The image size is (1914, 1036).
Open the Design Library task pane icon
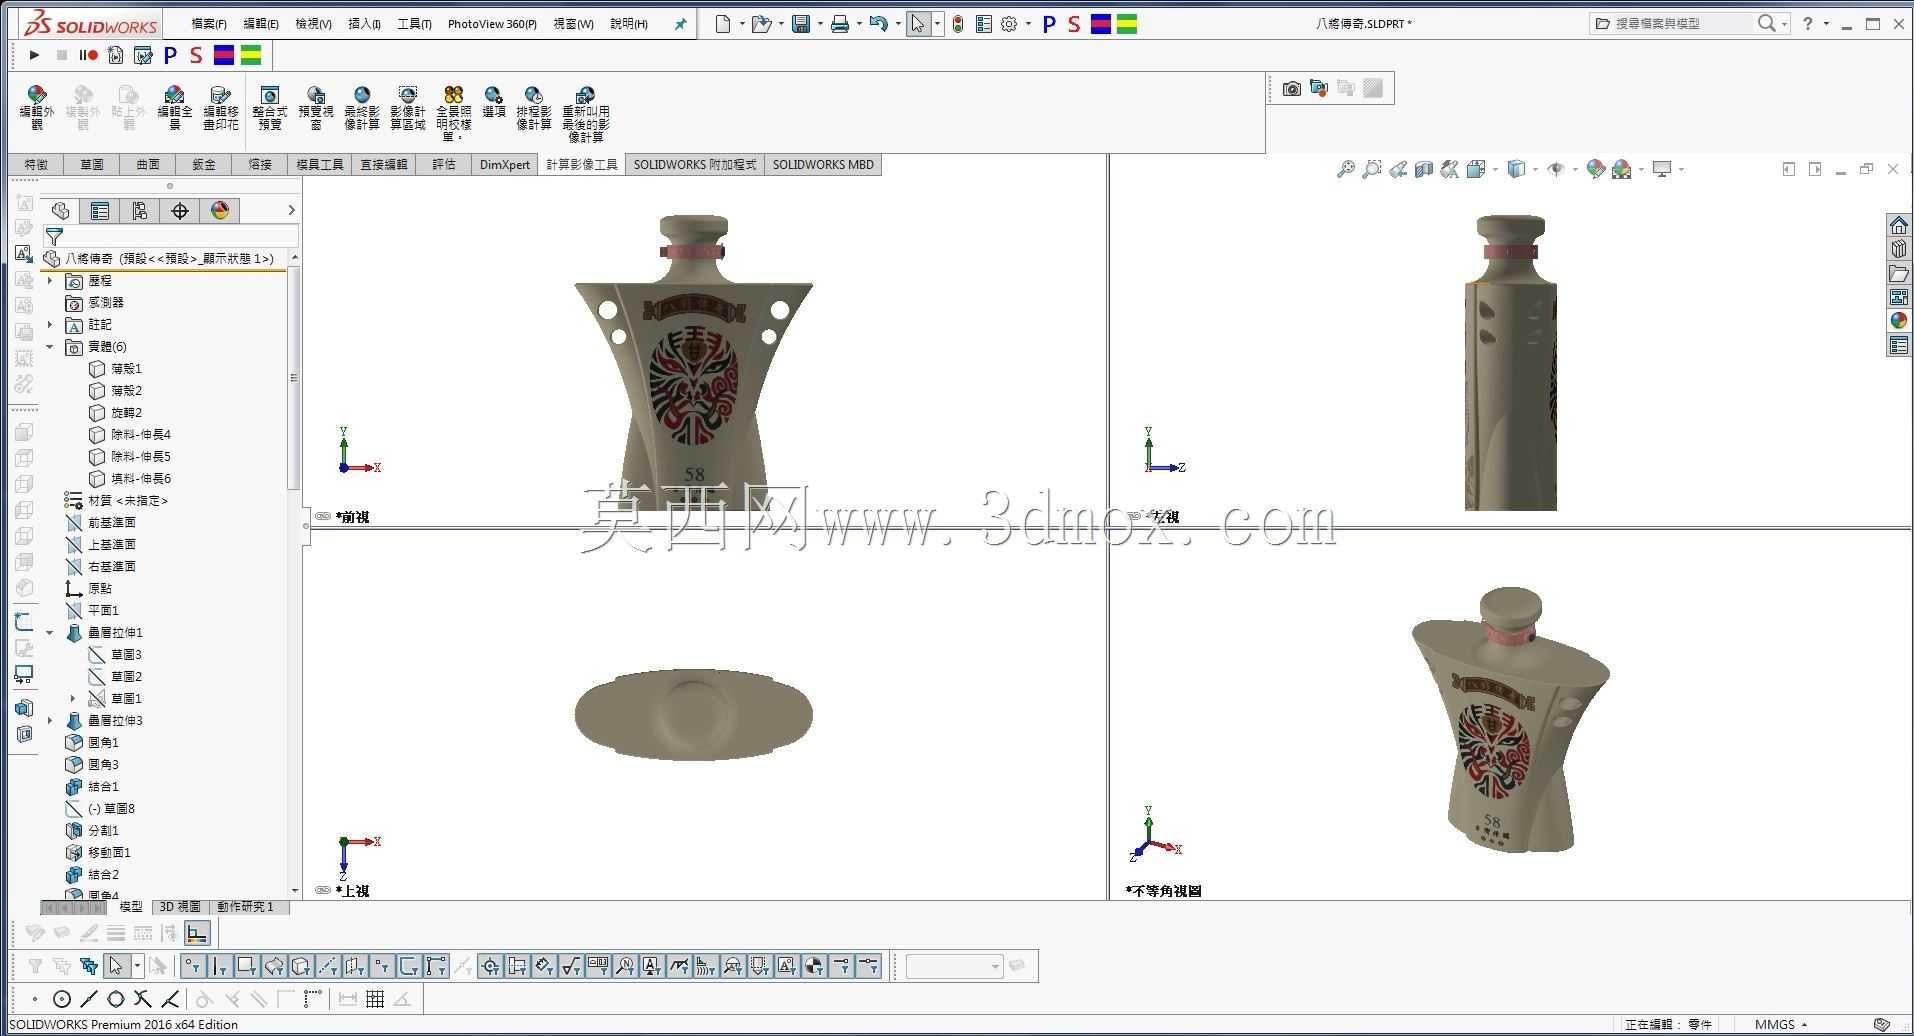pos(1898,249)
